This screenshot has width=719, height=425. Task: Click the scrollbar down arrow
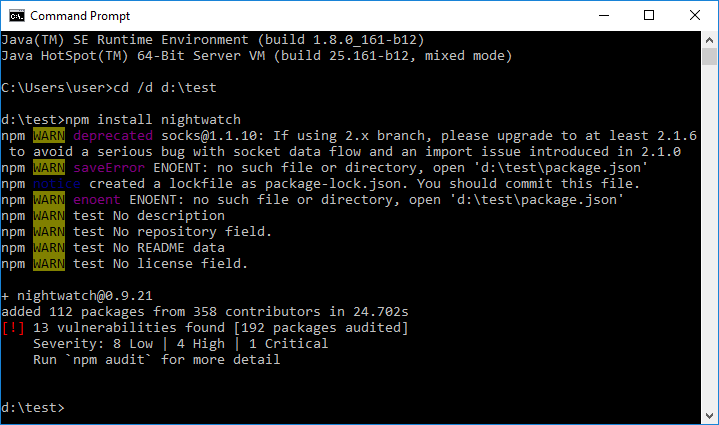(709, 416)
